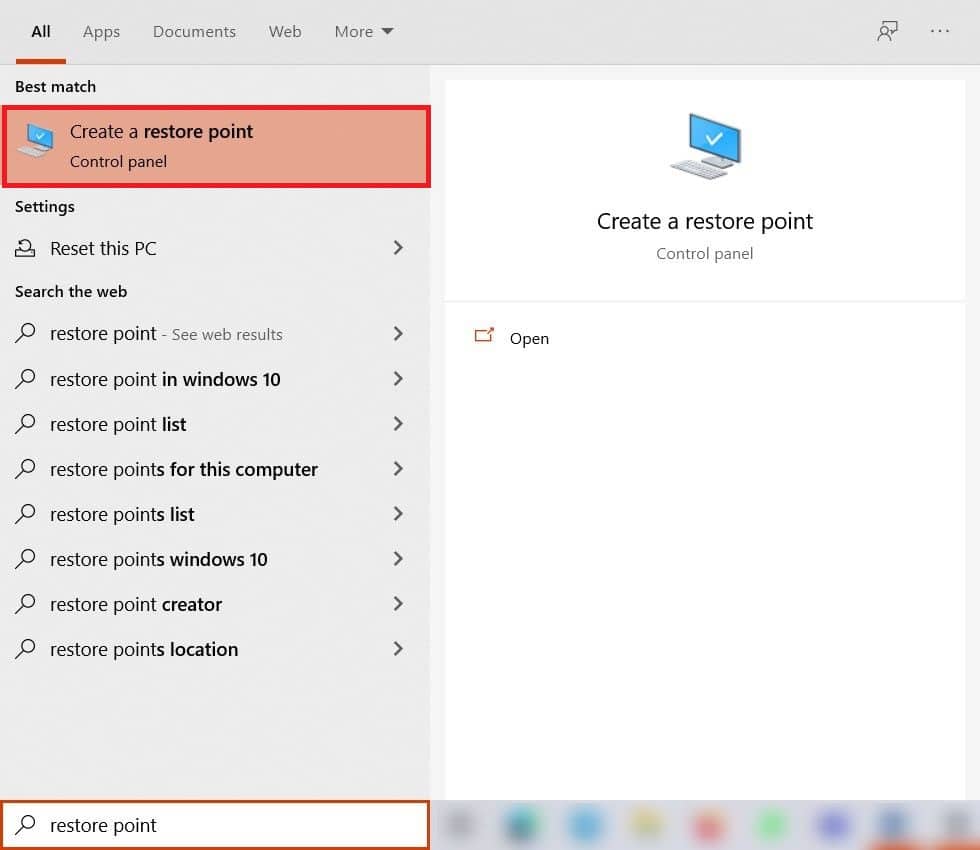Image resolution: width=980 pixels, height=850 pixels.
Task: Click Open to launch Create a restore point
Action: [x=529, y=338]
